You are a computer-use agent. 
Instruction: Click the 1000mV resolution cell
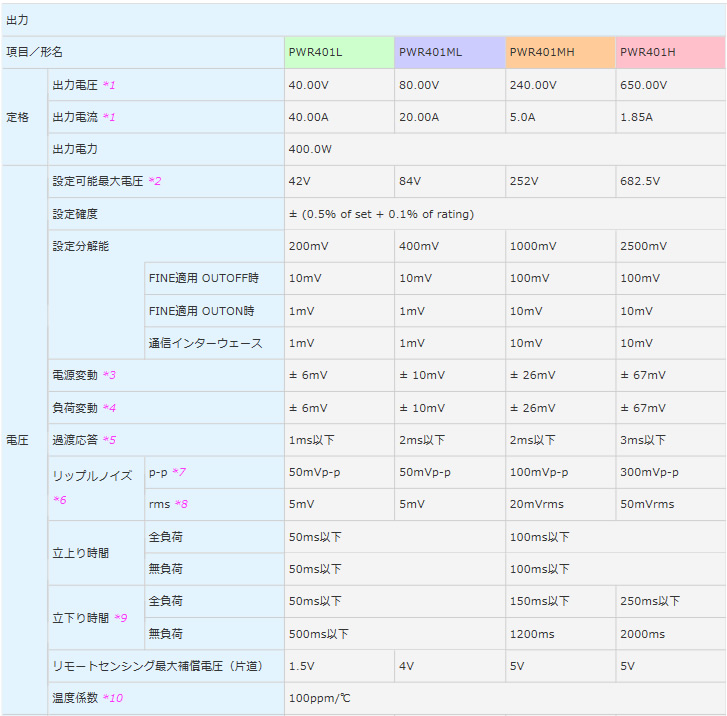(x=561, y=246)
